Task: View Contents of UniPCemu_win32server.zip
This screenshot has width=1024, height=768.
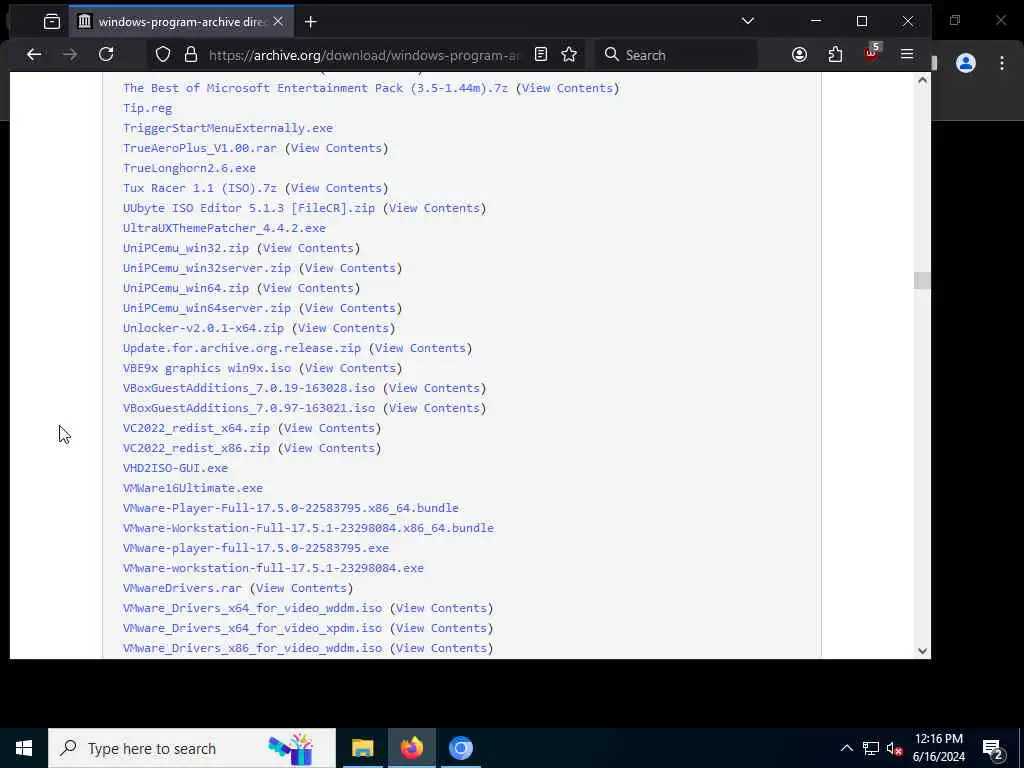Action: click(350, 268)
